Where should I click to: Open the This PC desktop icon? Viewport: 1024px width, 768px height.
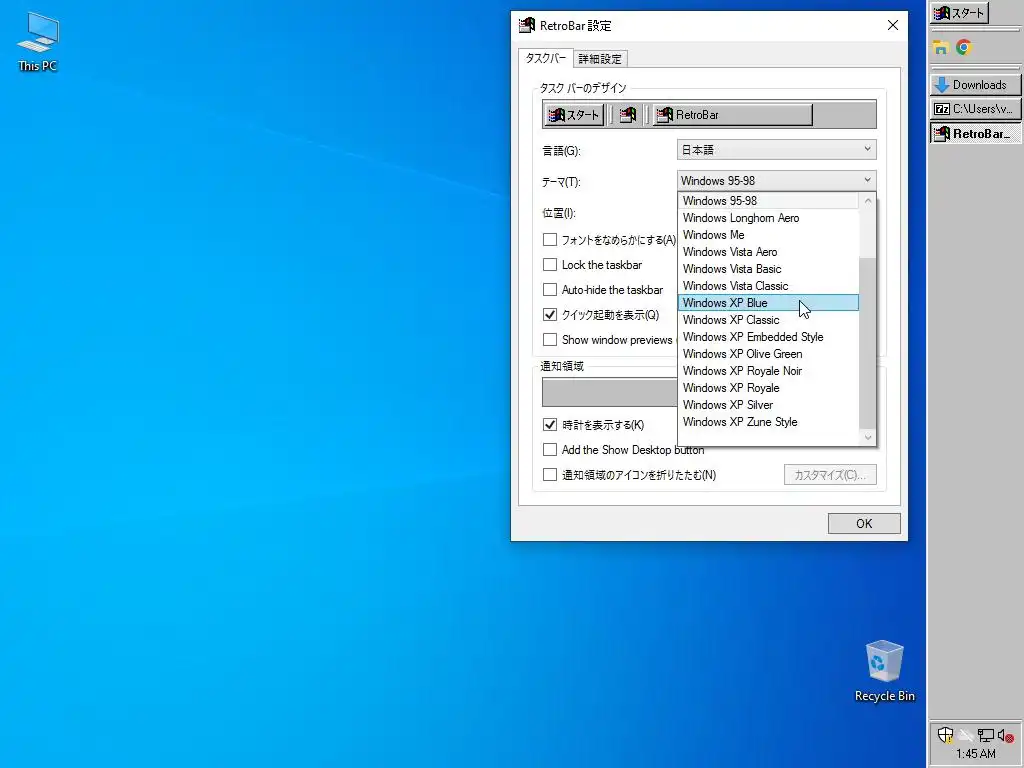pyautogui.click(x=38, y=42)
